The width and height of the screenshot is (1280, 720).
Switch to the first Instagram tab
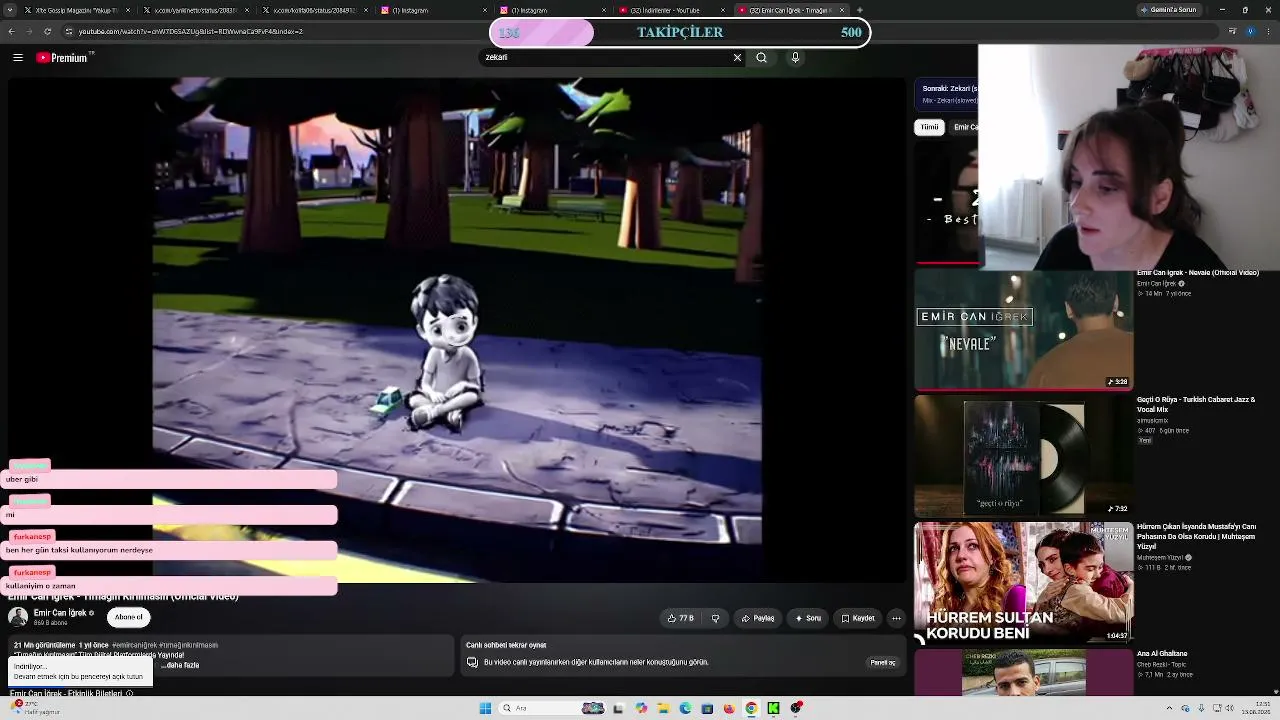point(432,10)
